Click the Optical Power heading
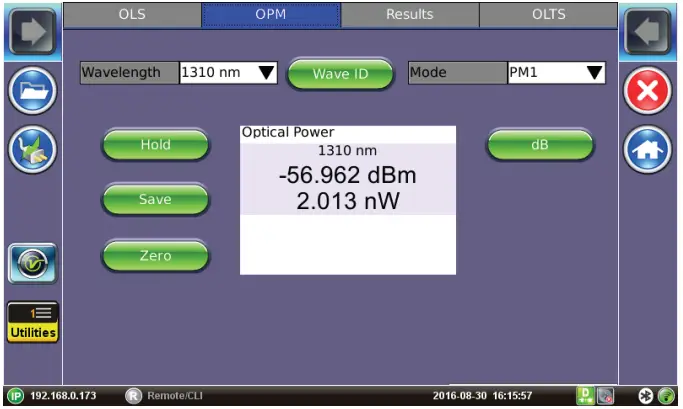 click(288, 132)
